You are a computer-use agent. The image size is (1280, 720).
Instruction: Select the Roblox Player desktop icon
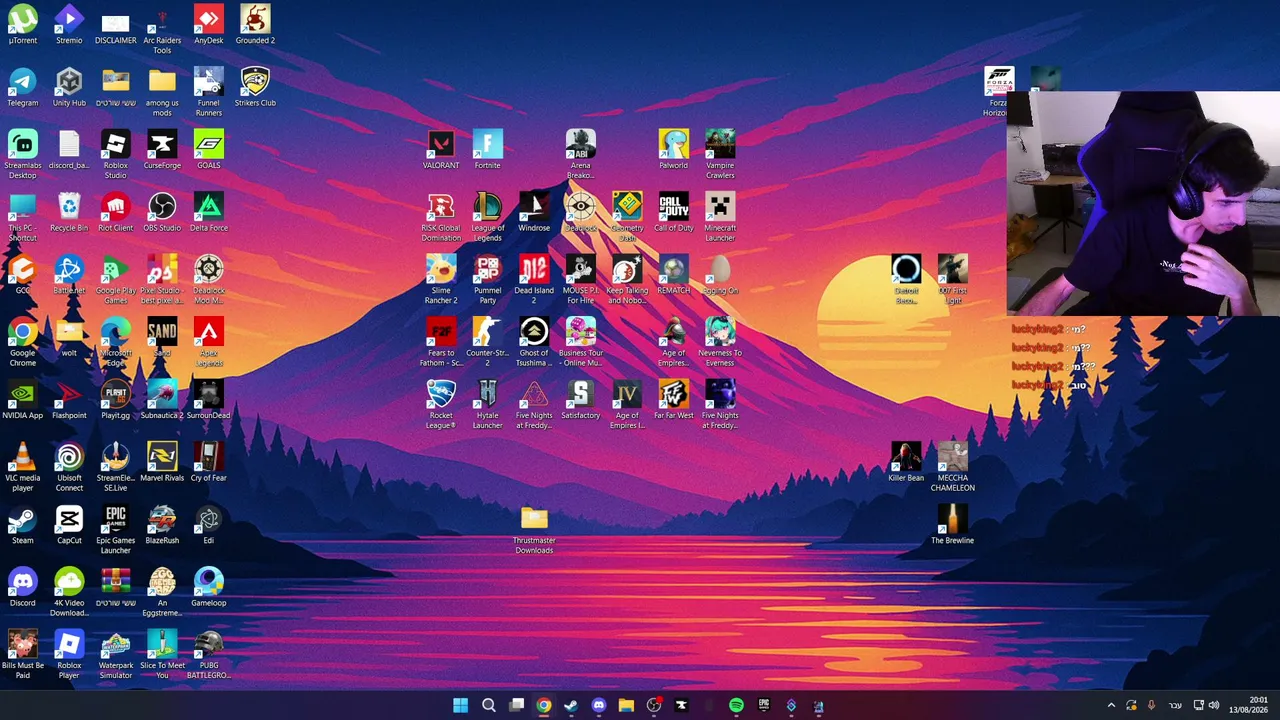[x=69, y=655]
